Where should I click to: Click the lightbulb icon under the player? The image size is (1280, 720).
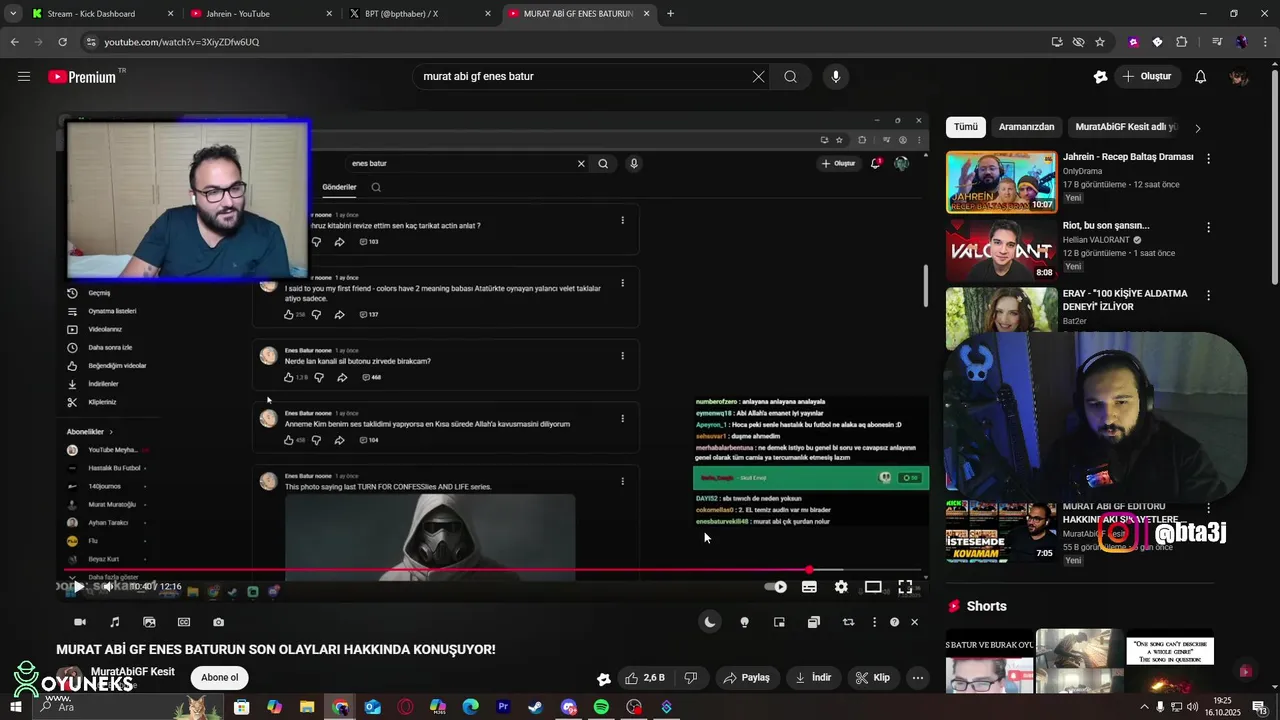[744, 622]
